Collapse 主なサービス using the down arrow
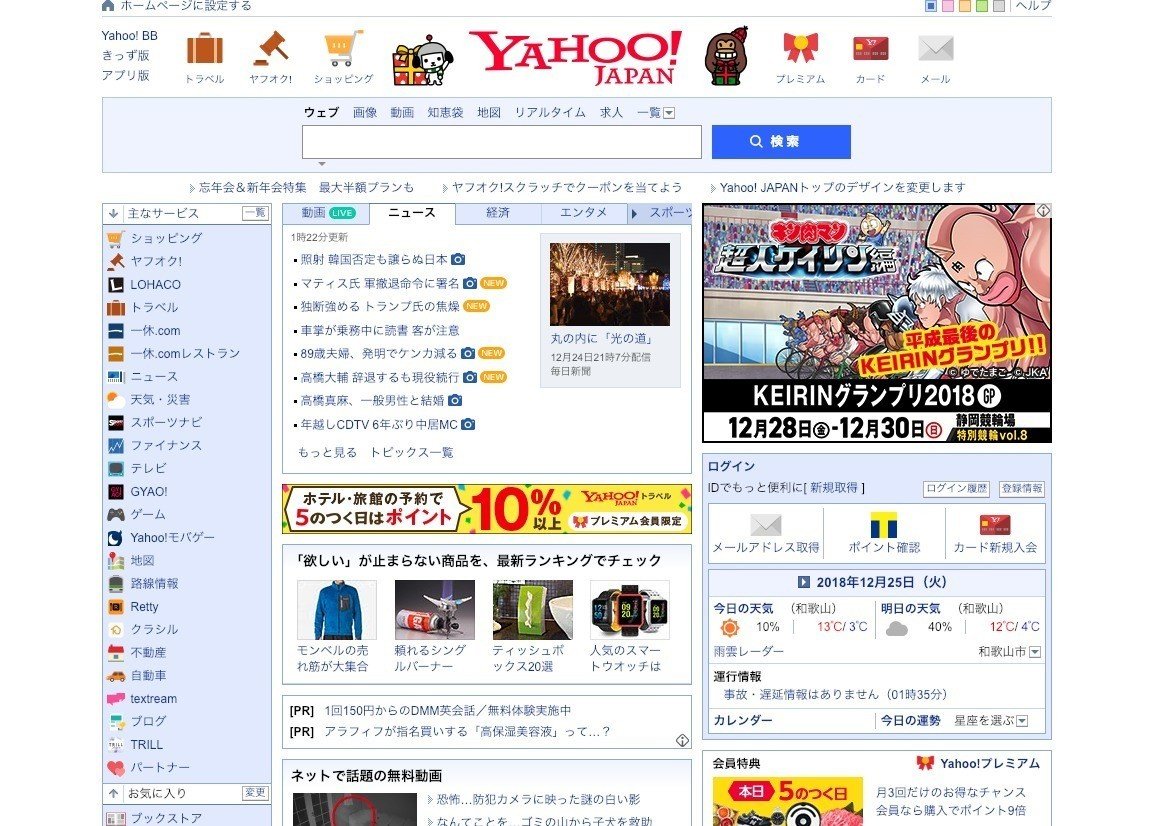The width and height of the screenshot is (1160, 826). point(113,214)
